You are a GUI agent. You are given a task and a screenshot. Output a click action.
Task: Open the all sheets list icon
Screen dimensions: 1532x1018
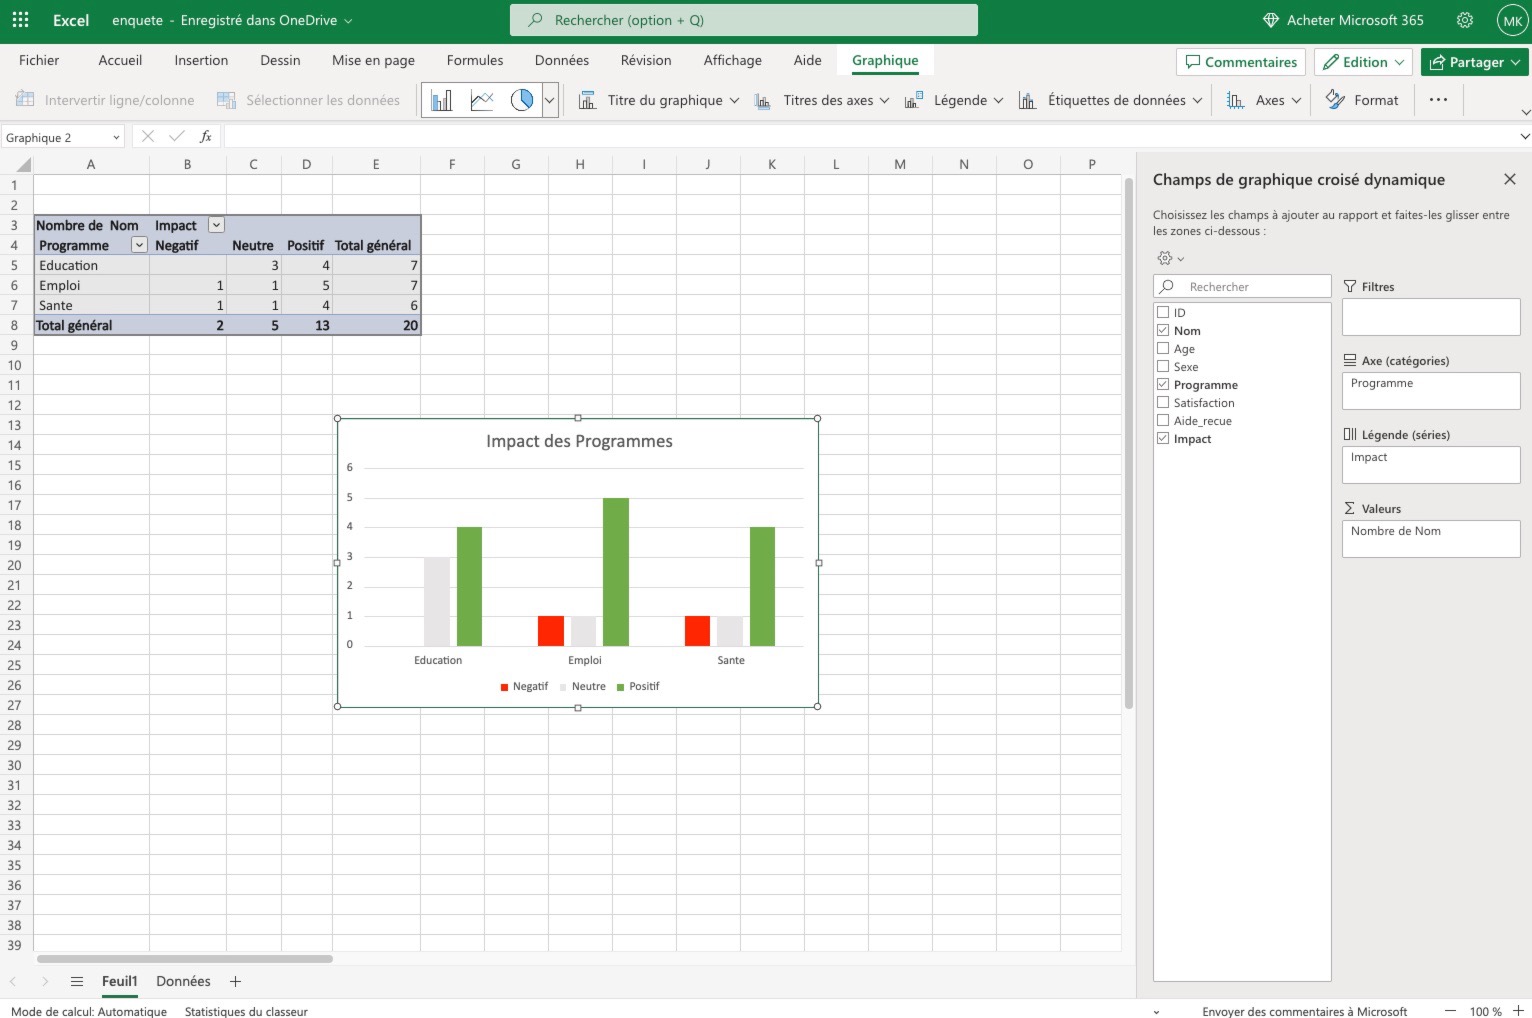[77, 982]
